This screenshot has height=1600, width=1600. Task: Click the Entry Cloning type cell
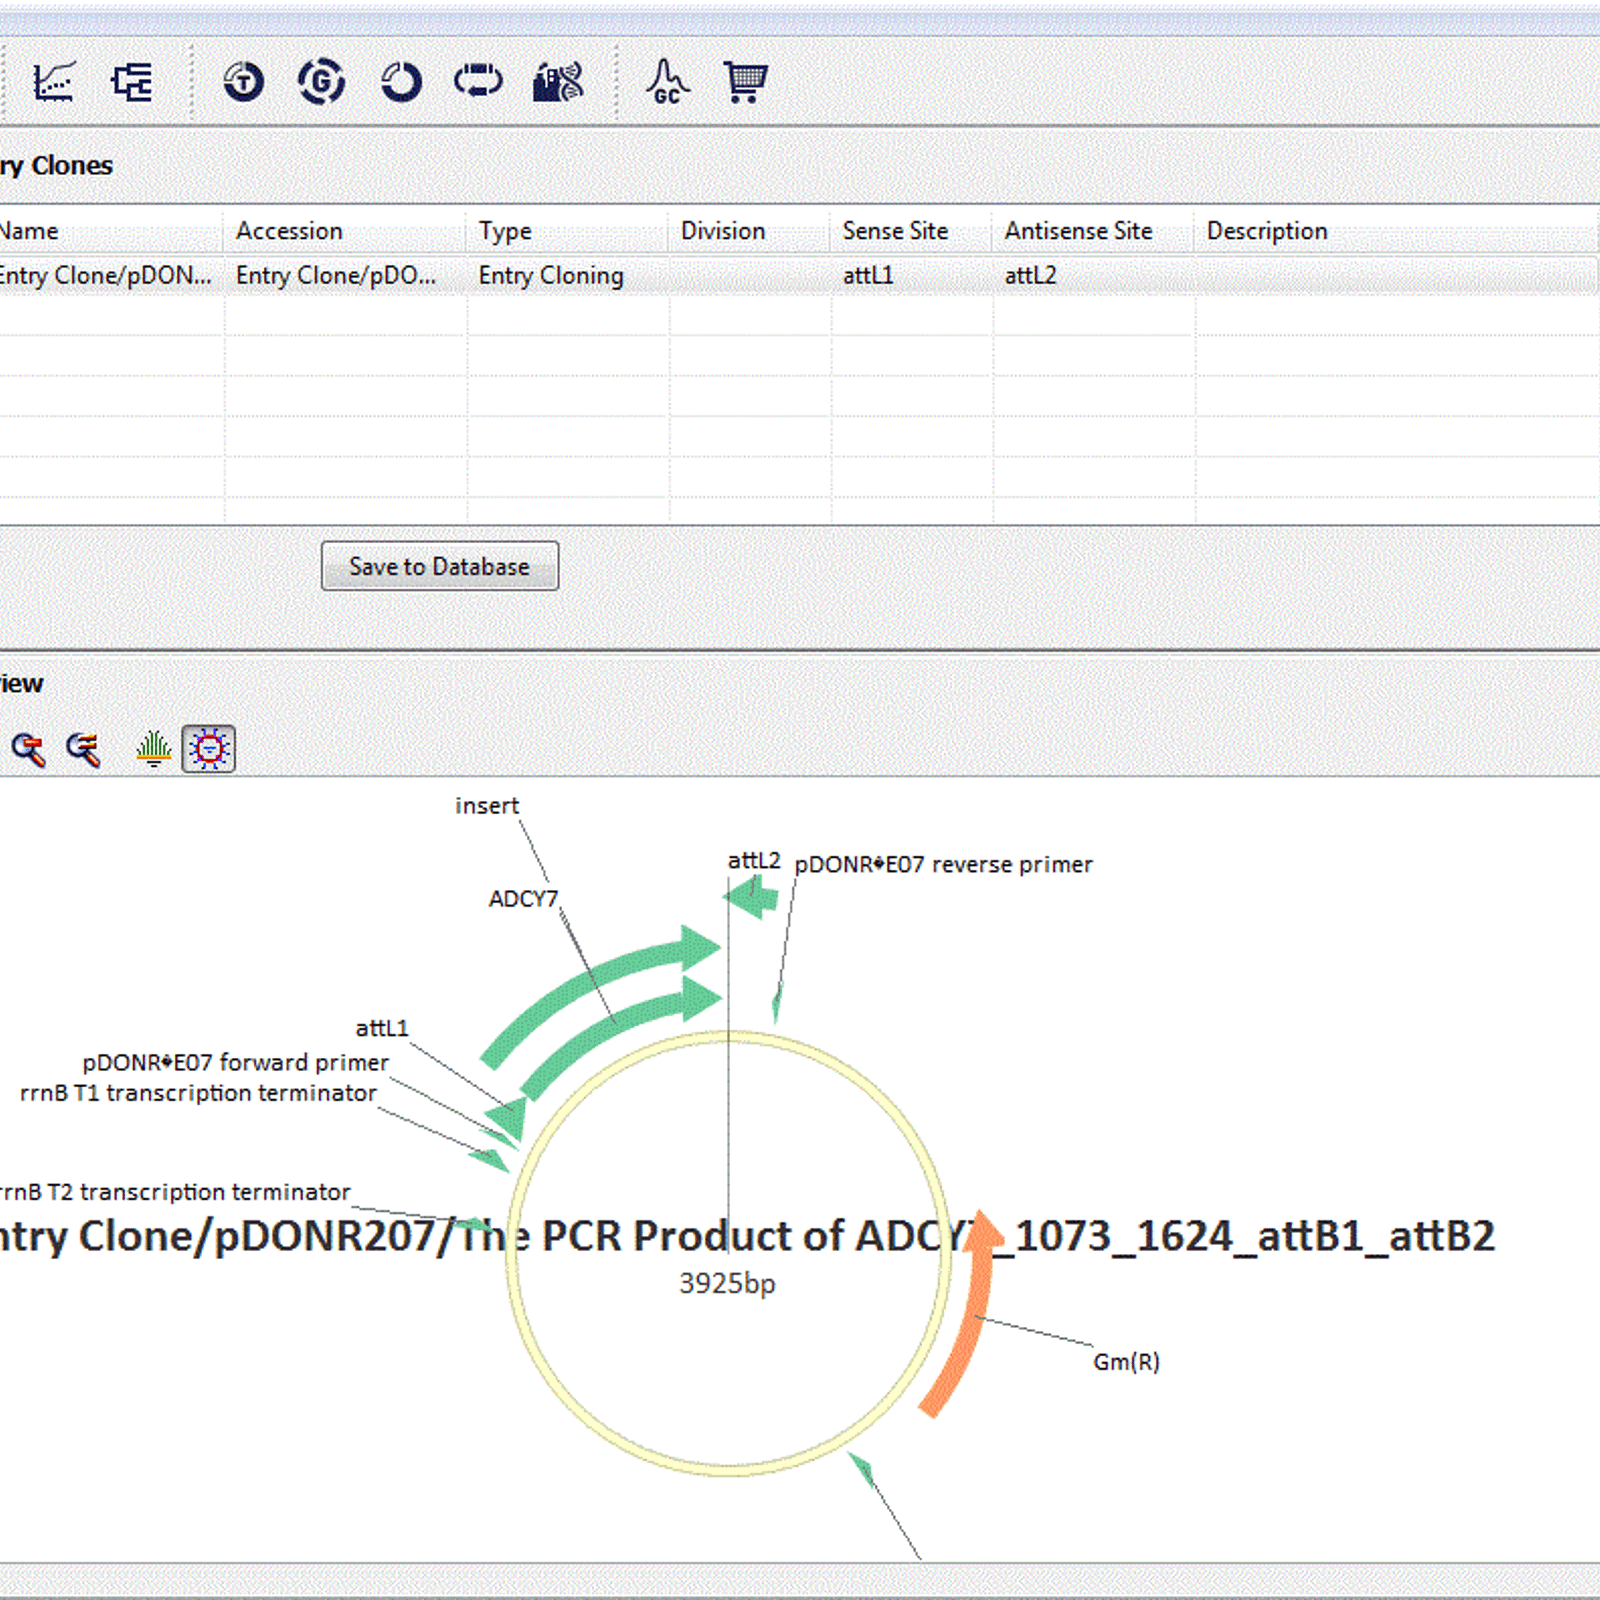tap(567, 276)
